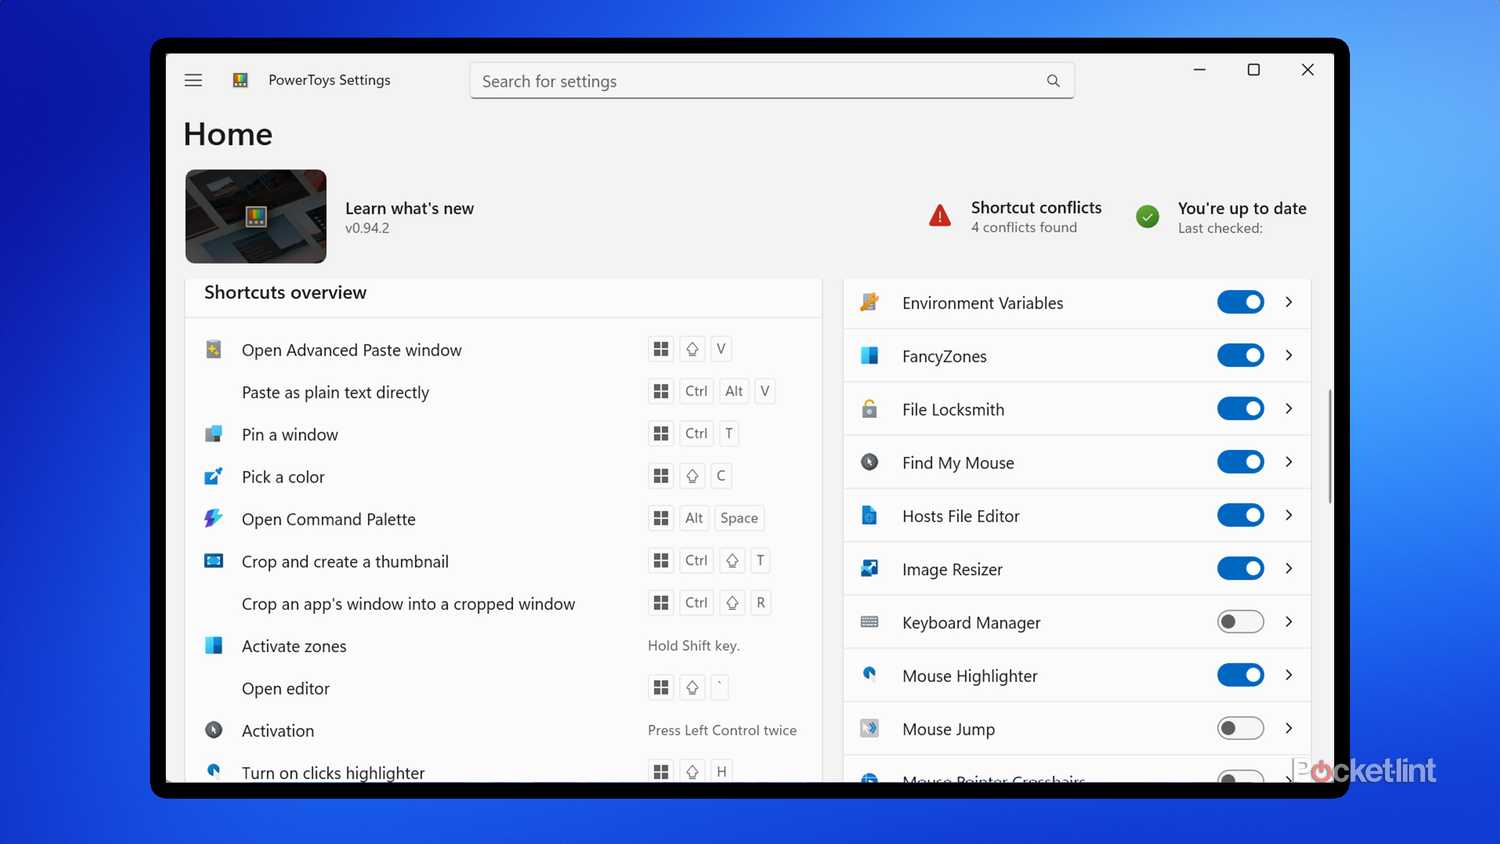Enable Mouse Jump

point(1240,728)
